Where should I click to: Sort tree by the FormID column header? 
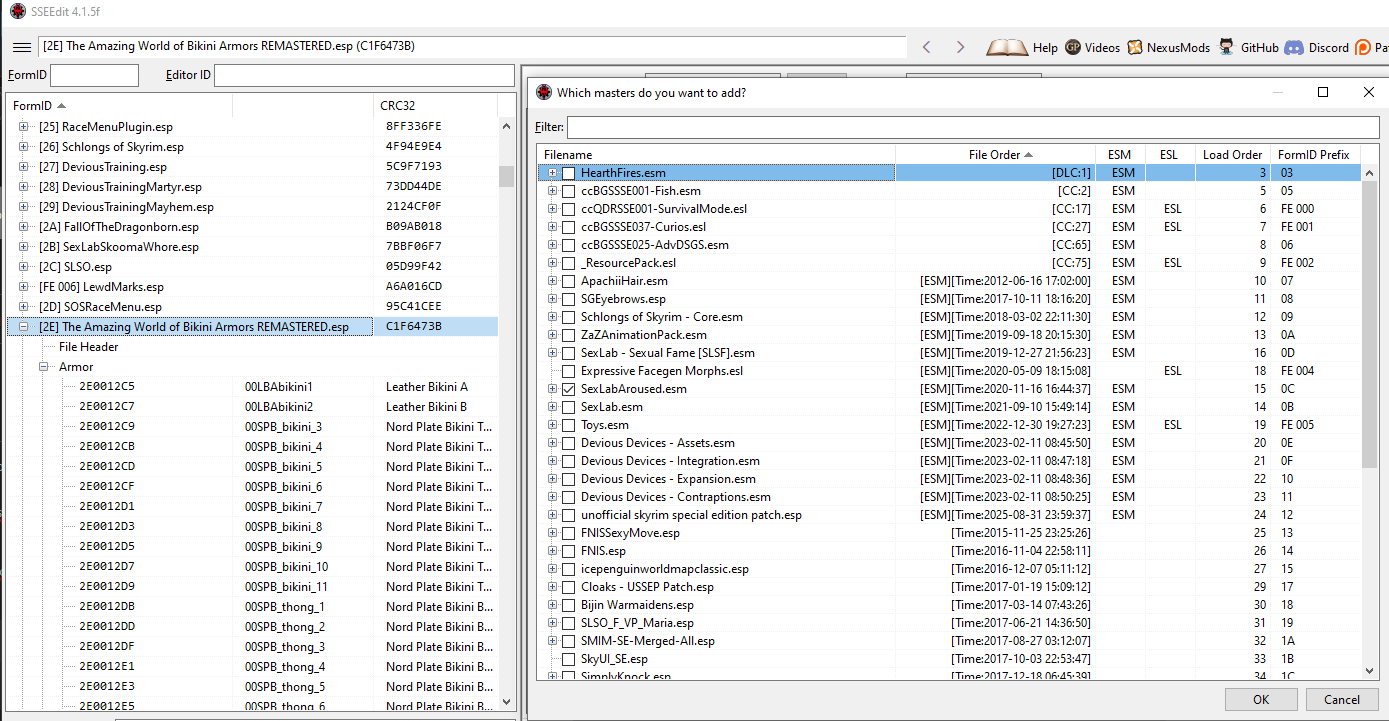[120, 106]
